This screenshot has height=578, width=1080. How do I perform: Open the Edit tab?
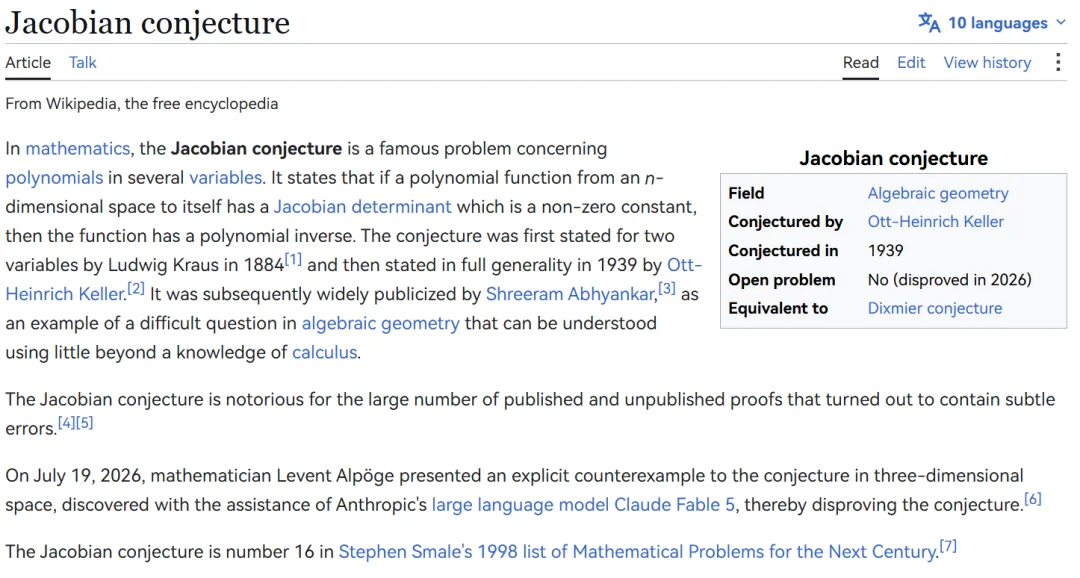(911, 63)
